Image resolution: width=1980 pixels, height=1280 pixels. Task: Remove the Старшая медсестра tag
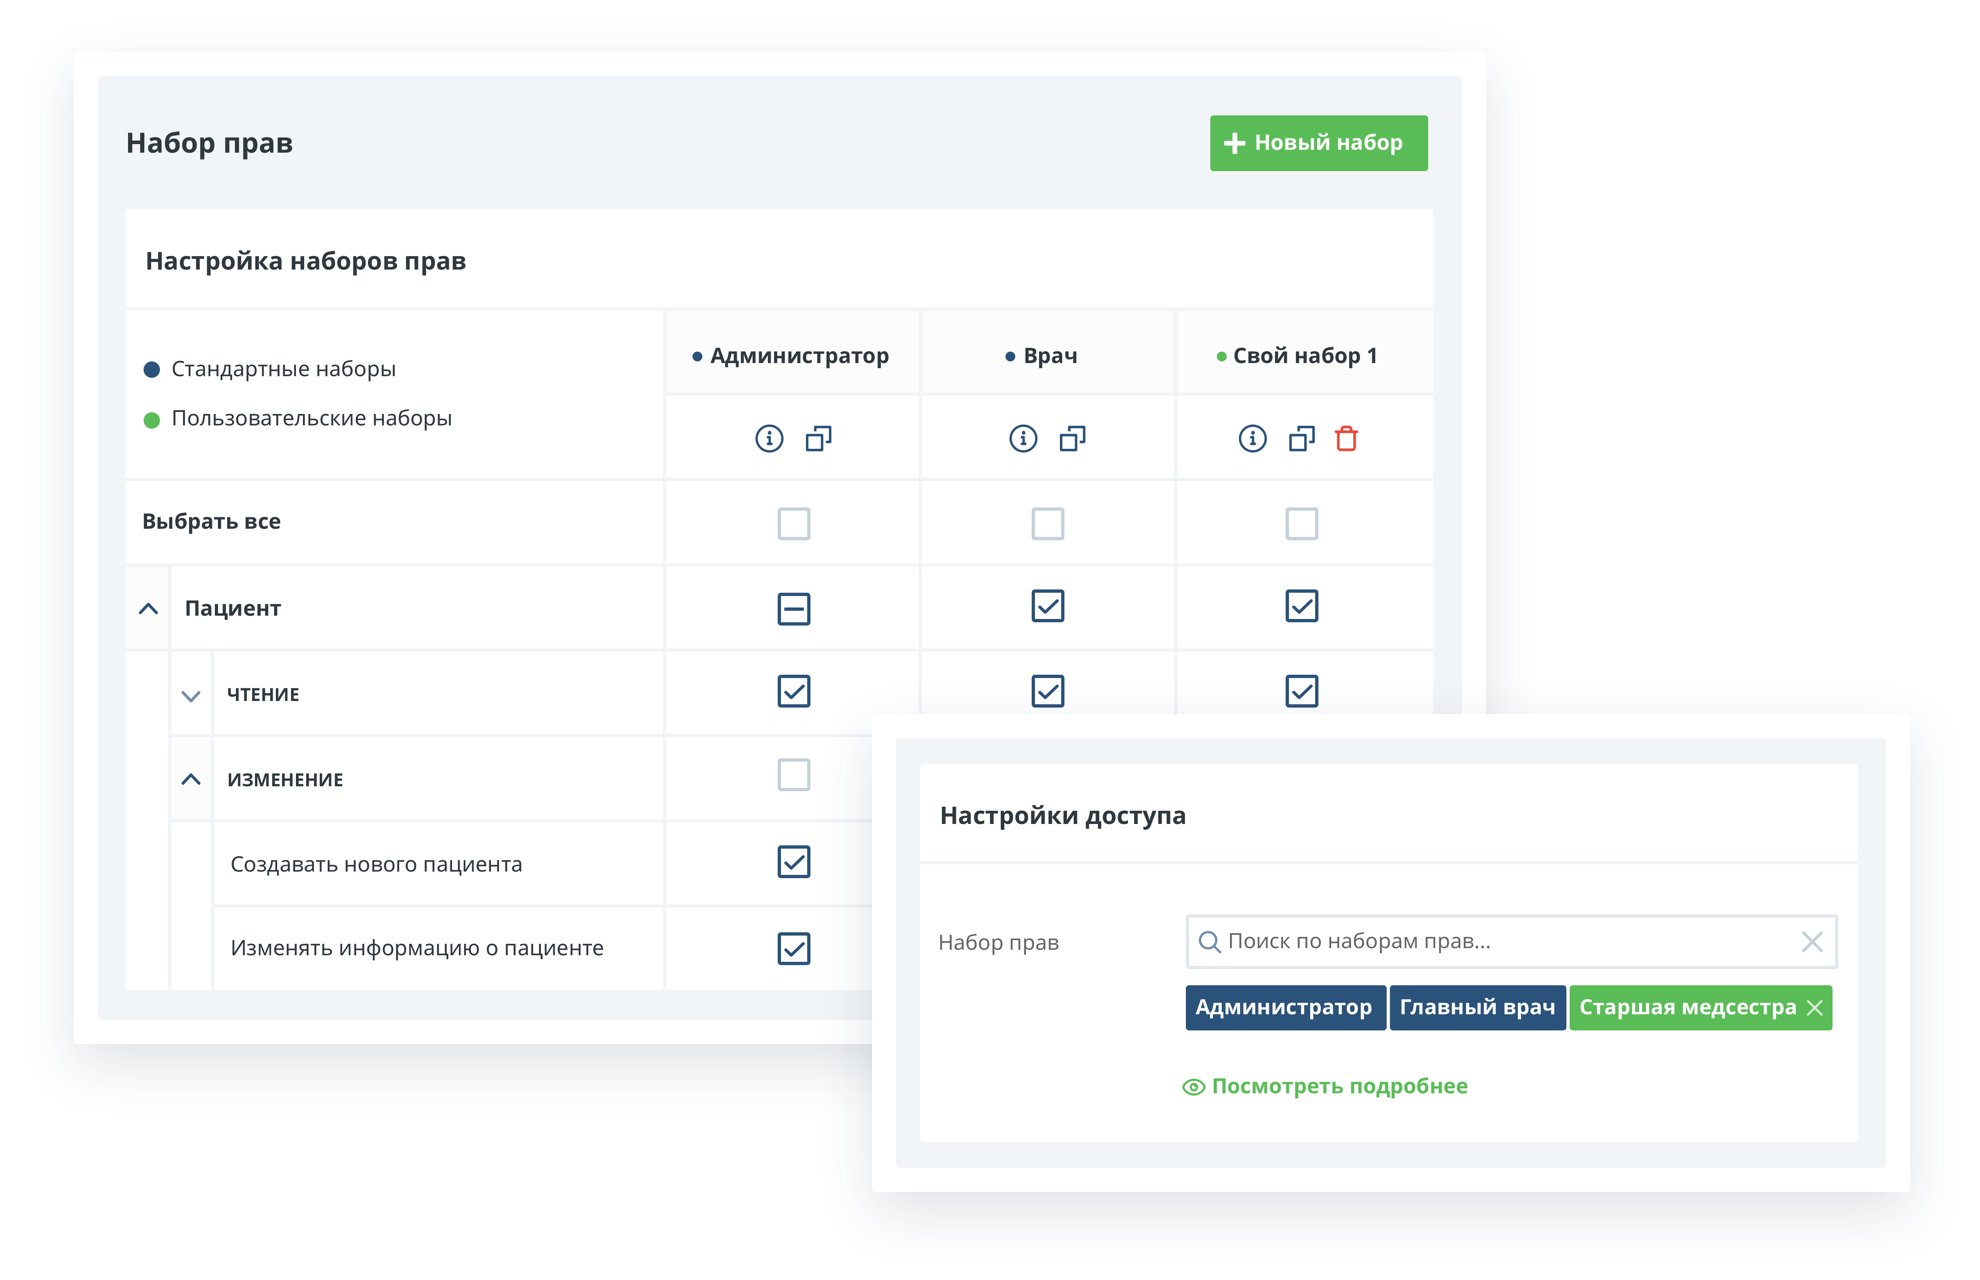pyautogui.click(x=1814, y=1008)
